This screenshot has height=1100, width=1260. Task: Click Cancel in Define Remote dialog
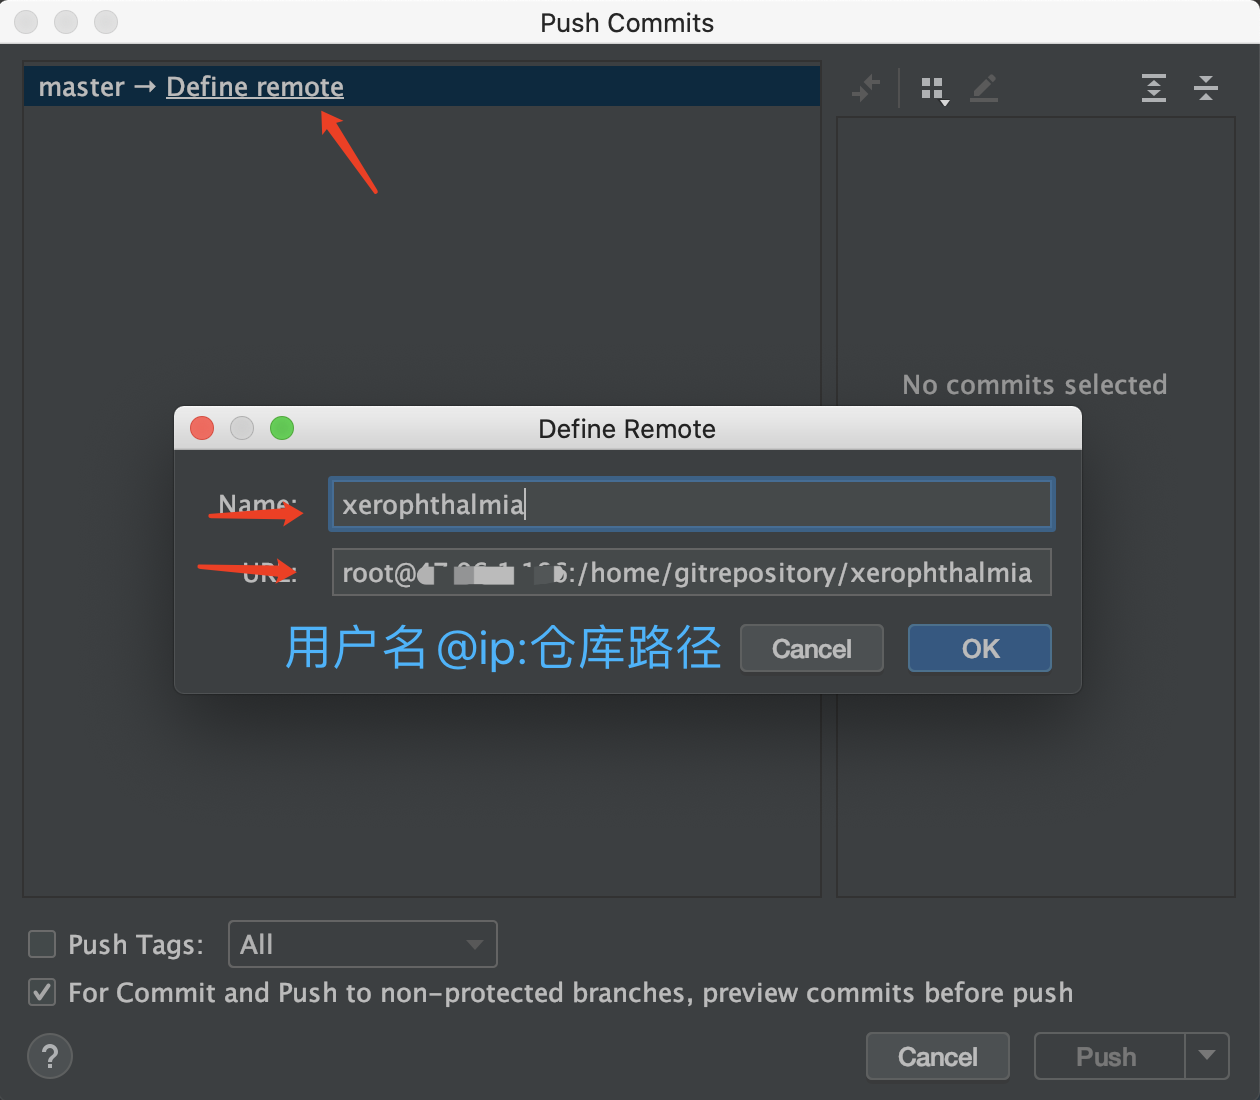(812, 648)
